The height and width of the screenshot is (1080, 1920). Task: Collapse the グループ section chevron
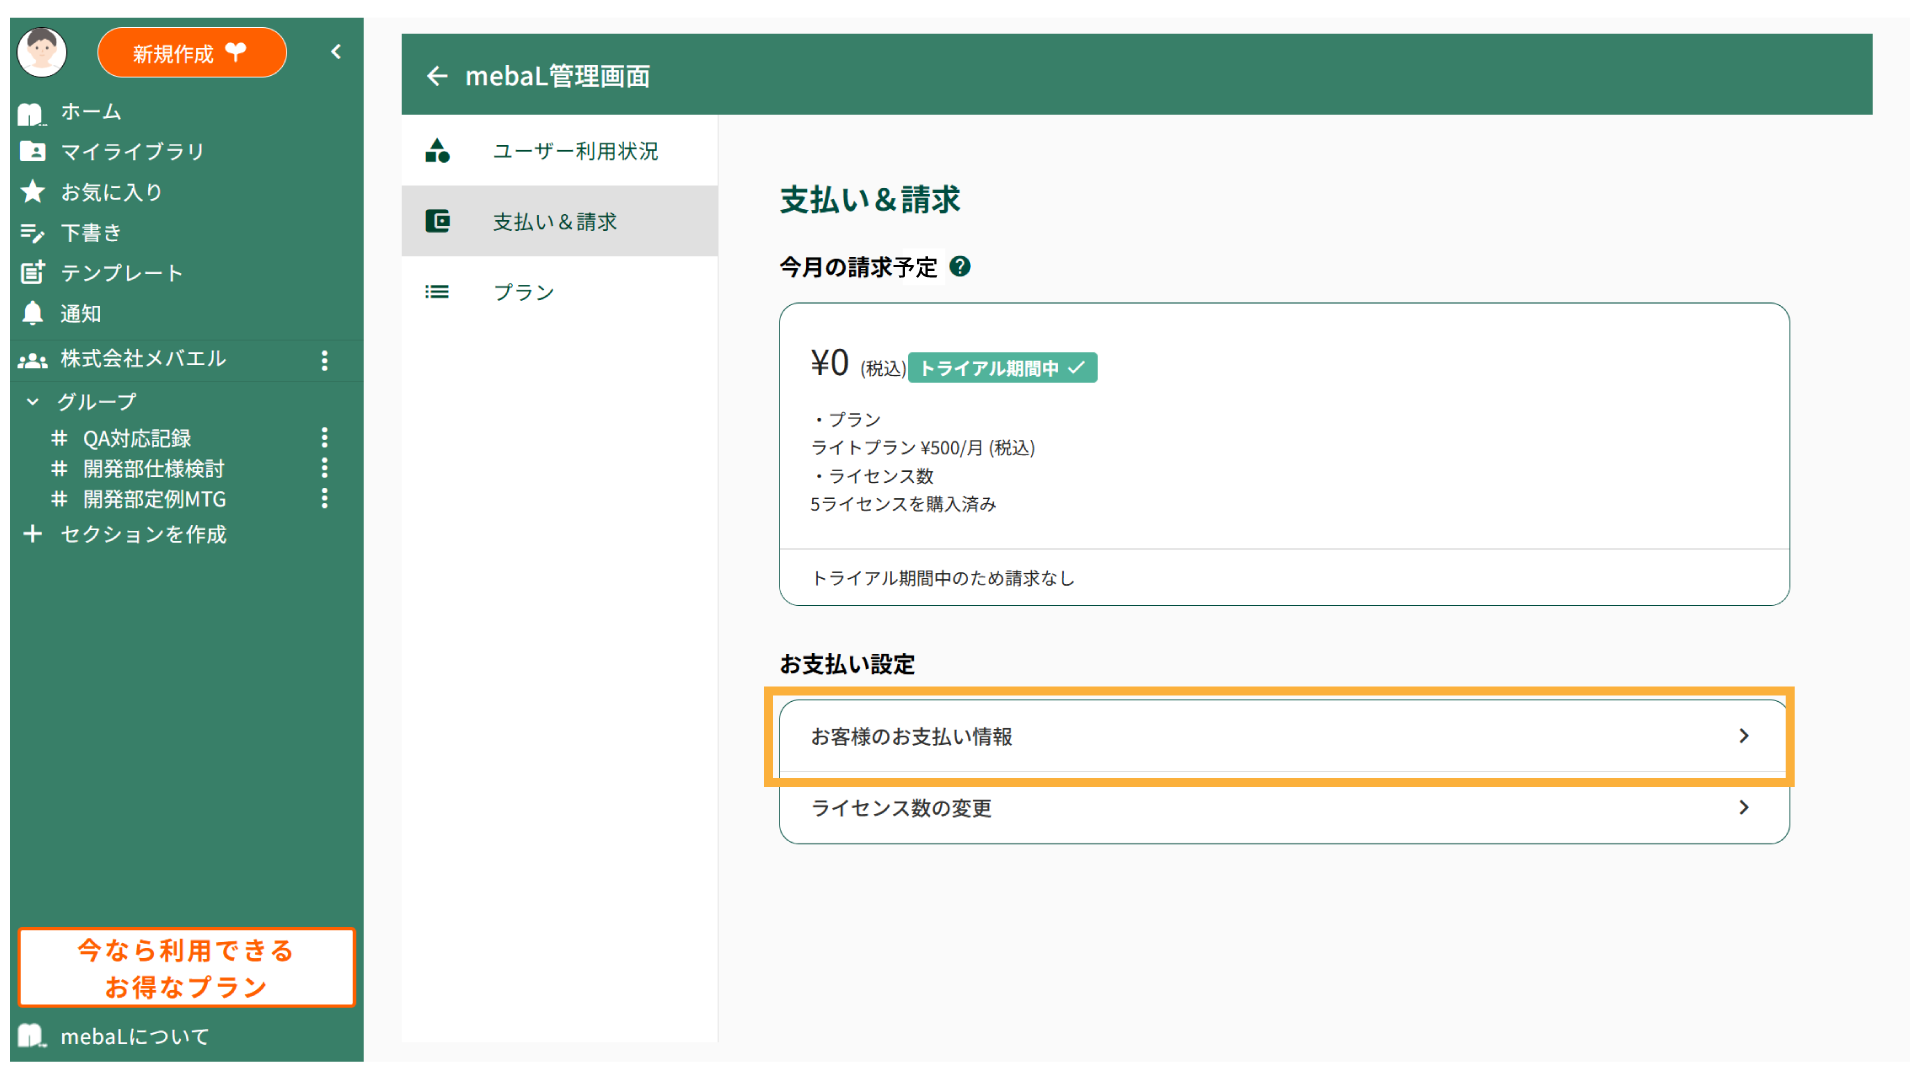point(33,402)
